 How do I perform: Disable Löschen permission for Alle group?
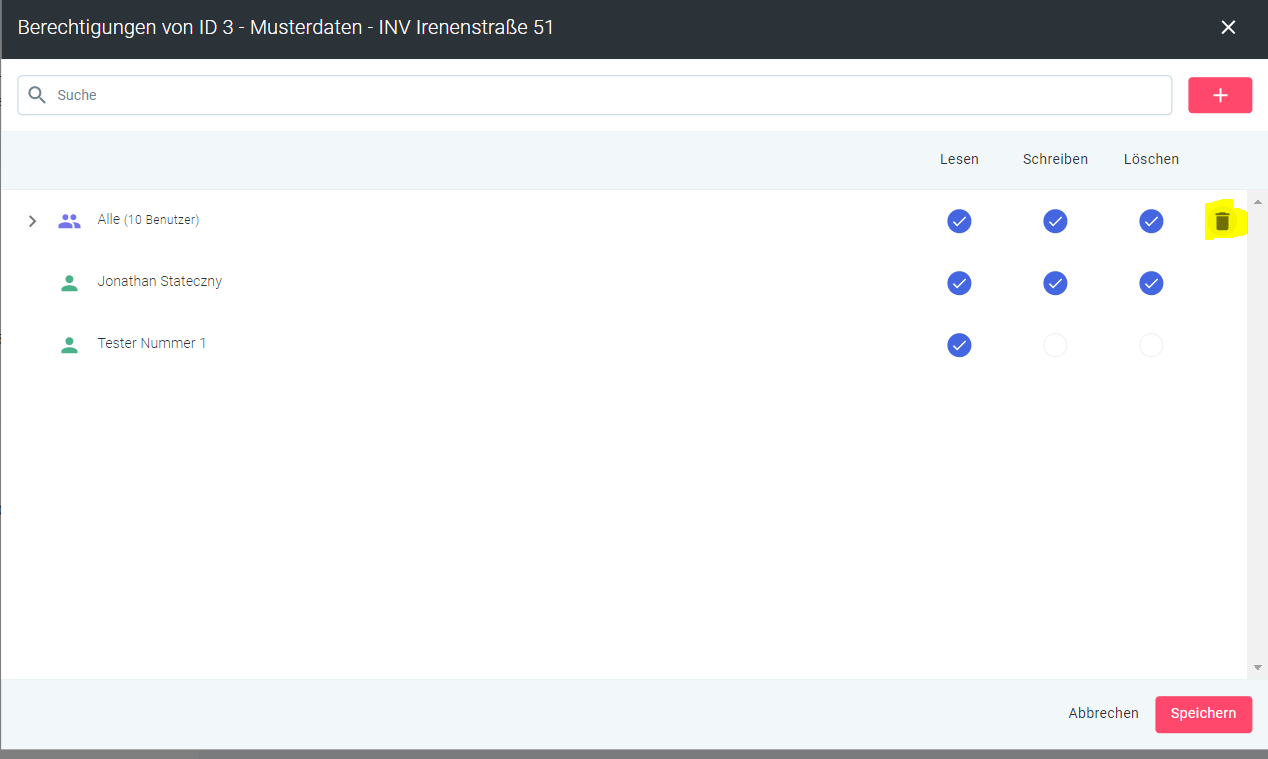pos(1151,221)
